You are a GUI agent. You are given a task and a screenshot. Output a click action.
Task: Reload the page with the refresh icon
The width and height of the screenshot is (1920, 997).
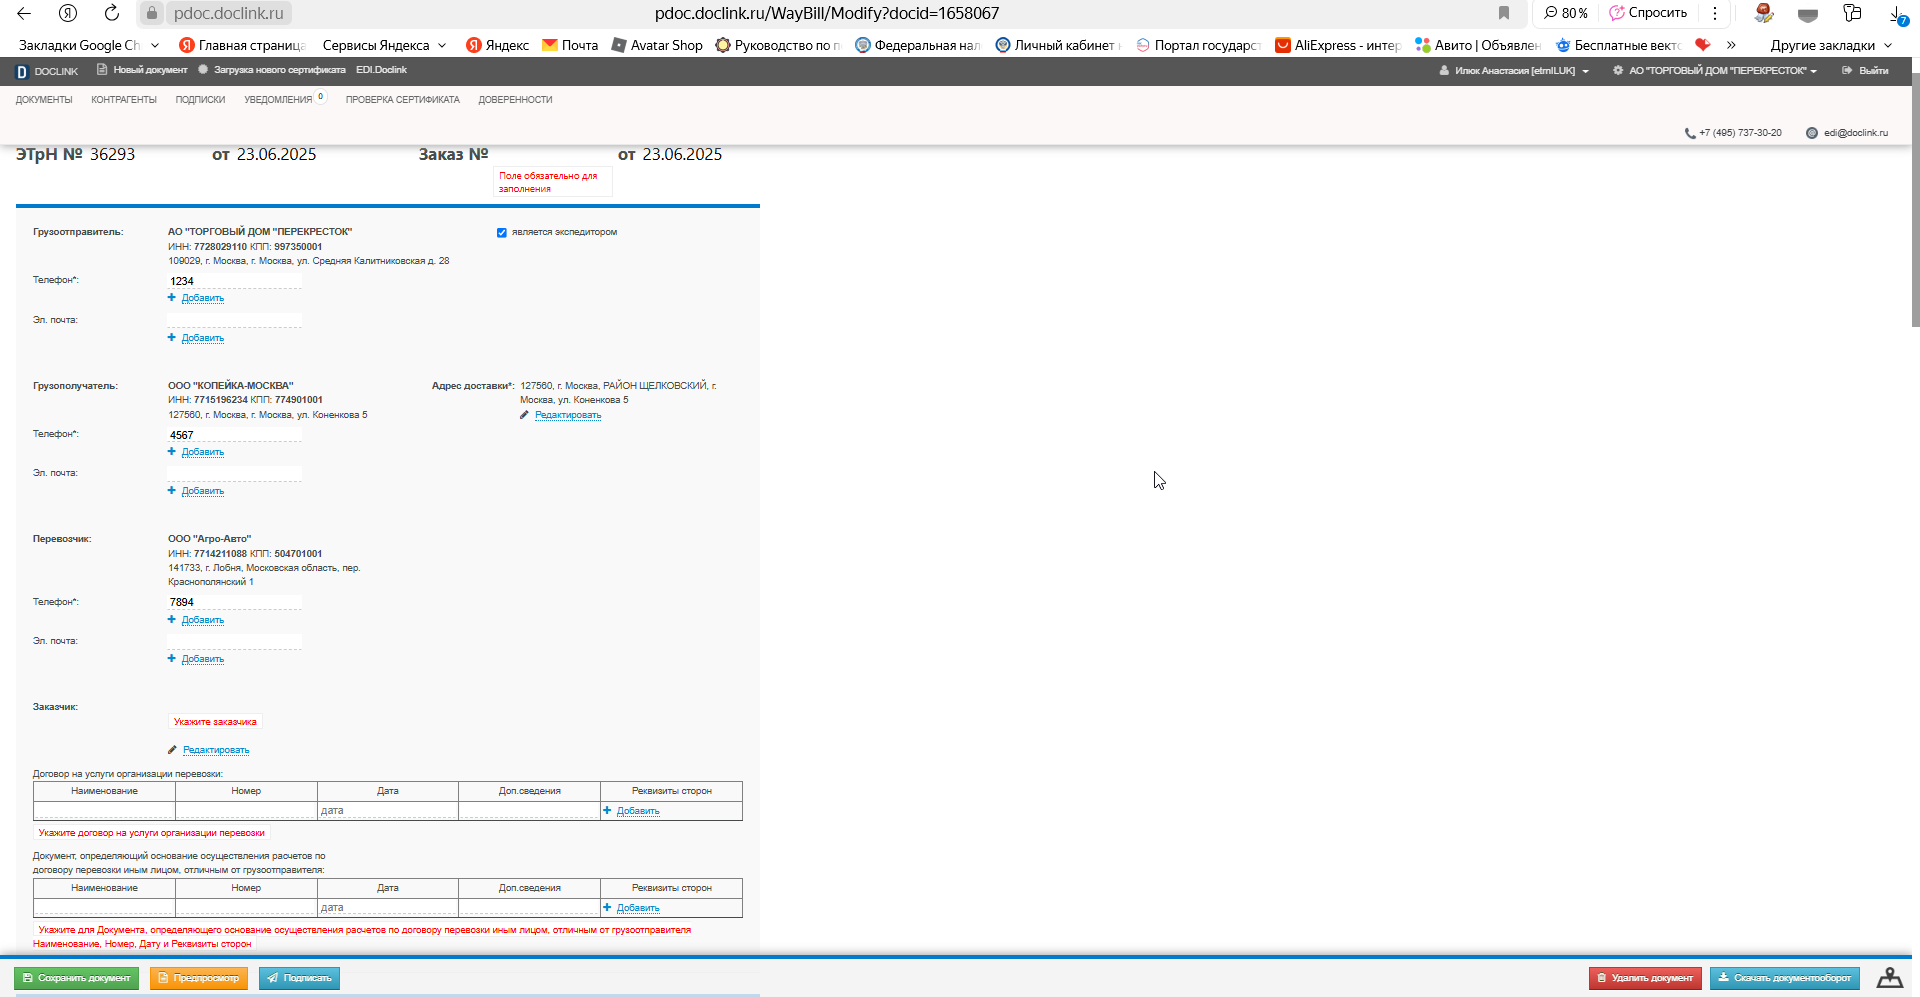(112, 13)
